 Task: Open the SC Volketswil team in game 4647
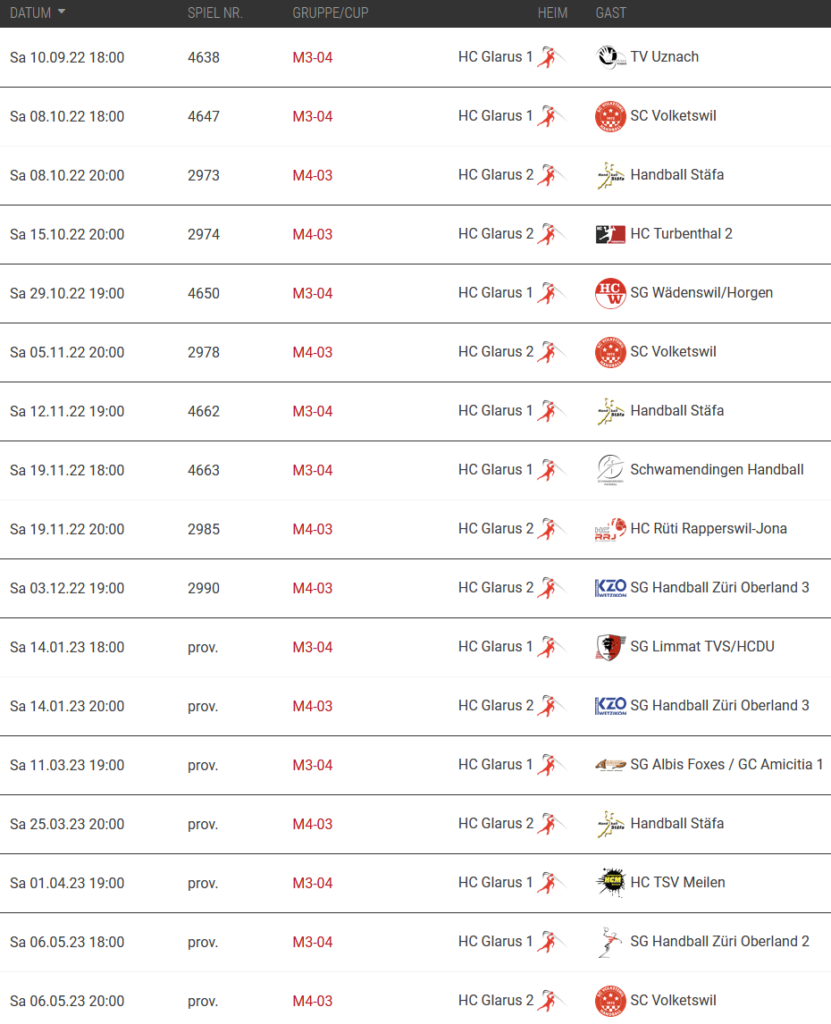673,116
